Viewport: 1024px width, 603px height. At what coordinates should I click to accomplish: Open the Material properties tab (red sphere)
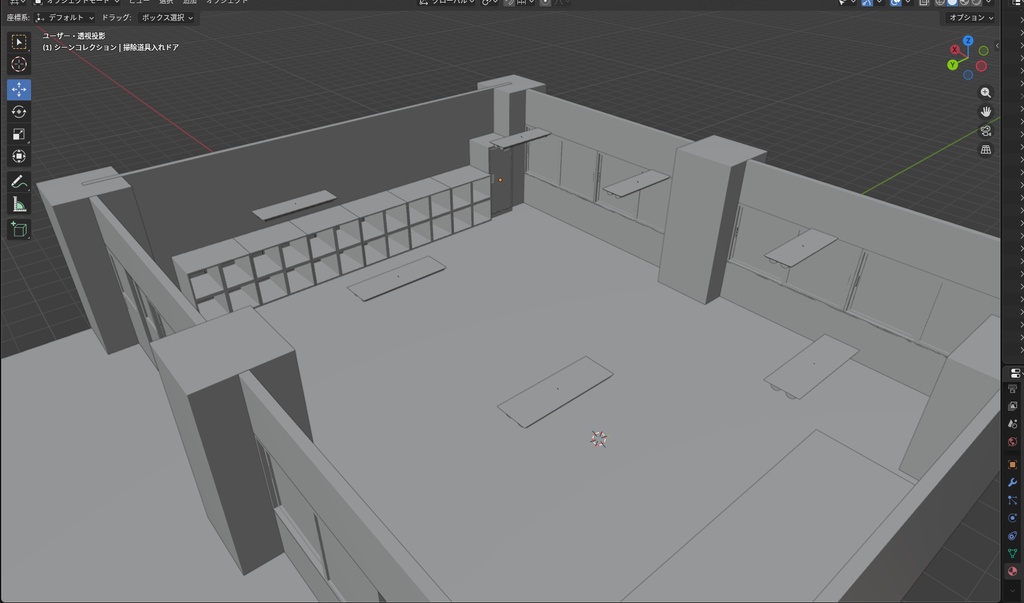[x=1012, y=572]
